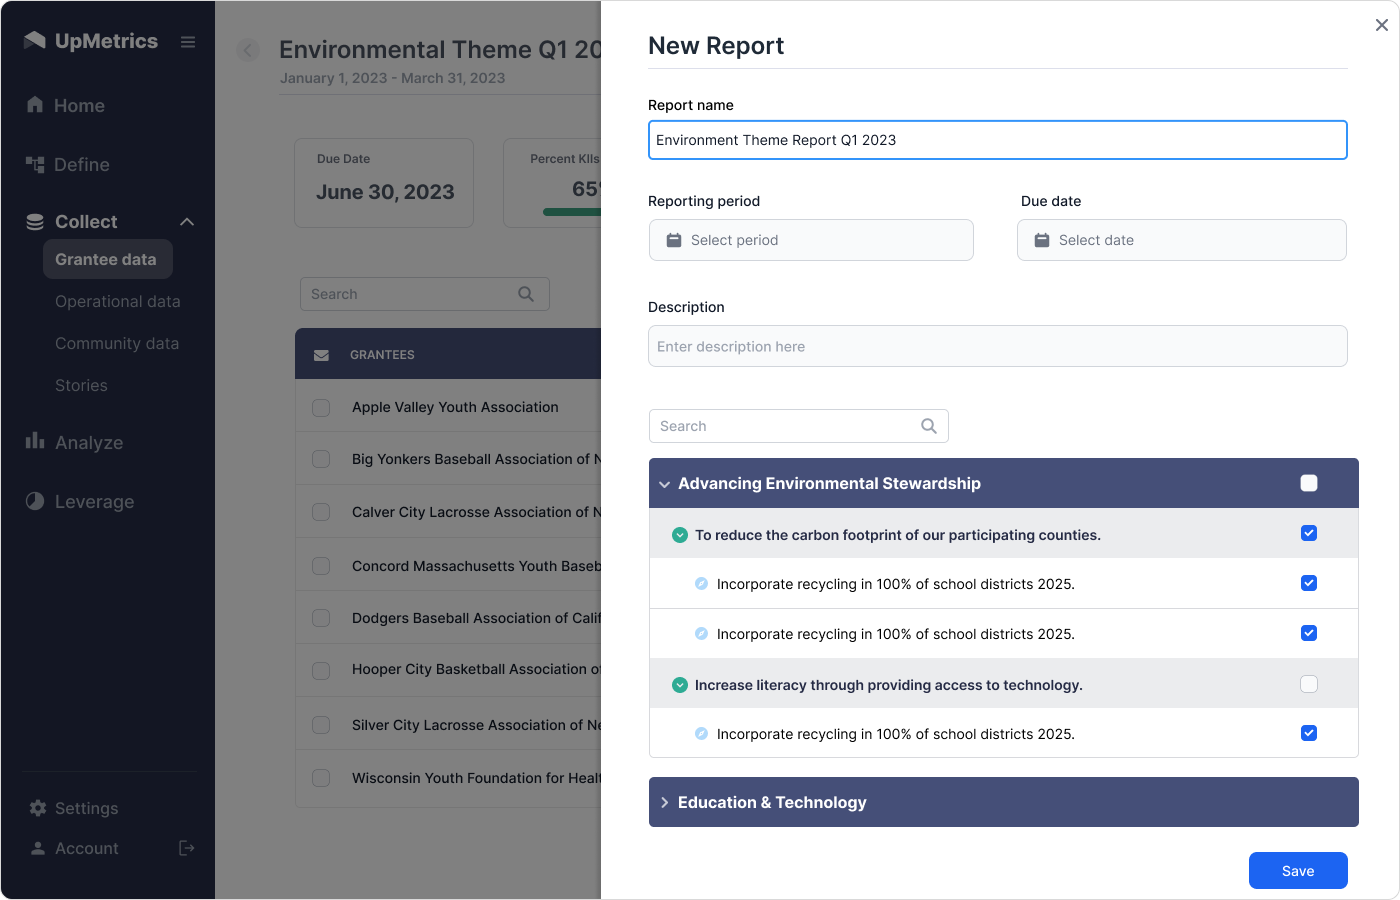Click the hamburger menu icon beside UpMetrics
This screenshot has height=900, width=1400.
[188, 42]
